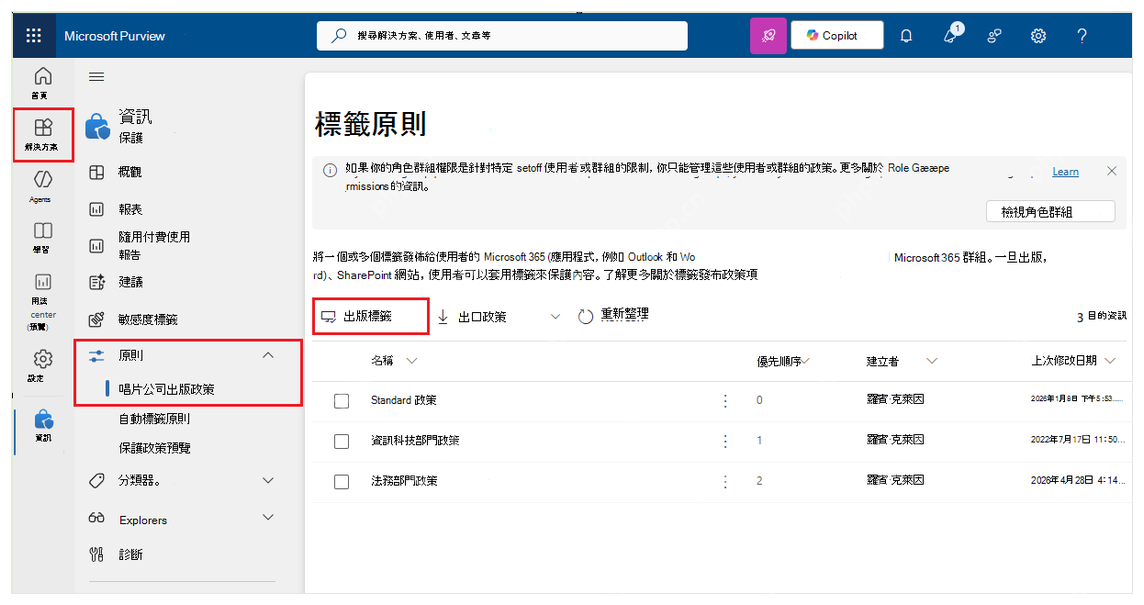Check the 資訊科技部門政策 row checkbox

(341, 442)
